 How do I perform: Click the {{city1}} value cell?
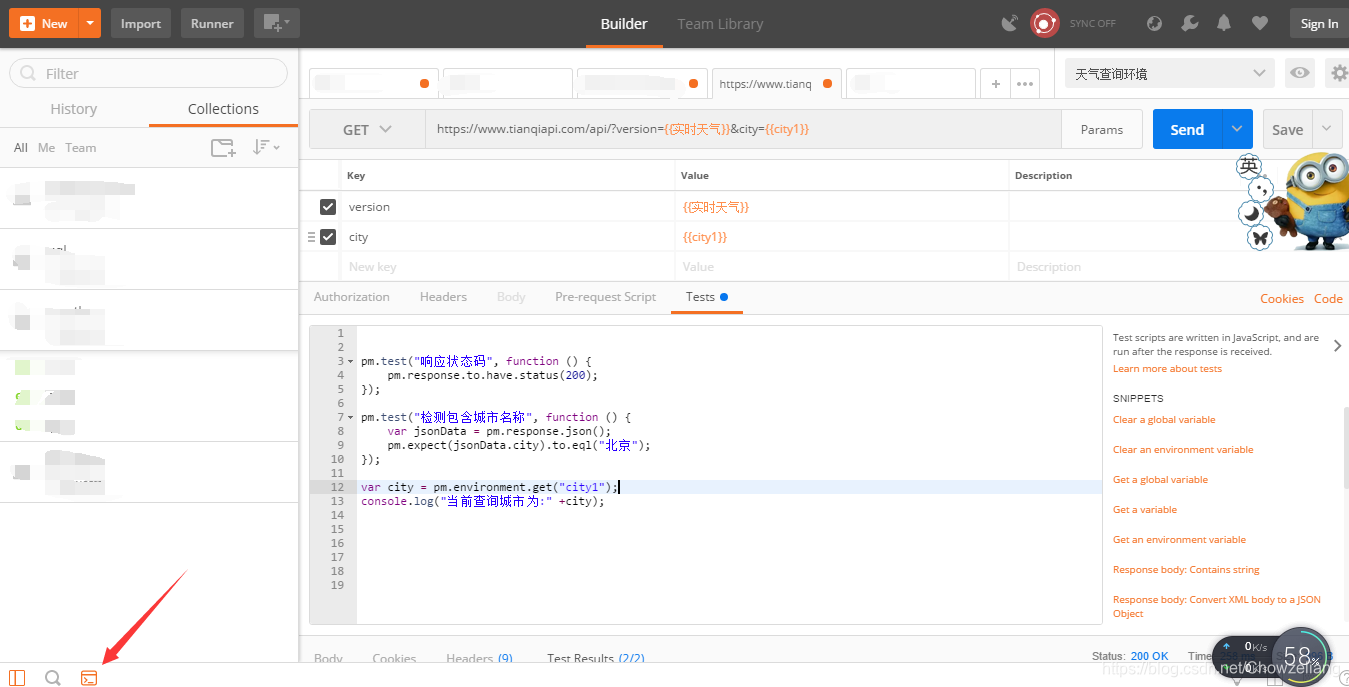pos(841,237)
